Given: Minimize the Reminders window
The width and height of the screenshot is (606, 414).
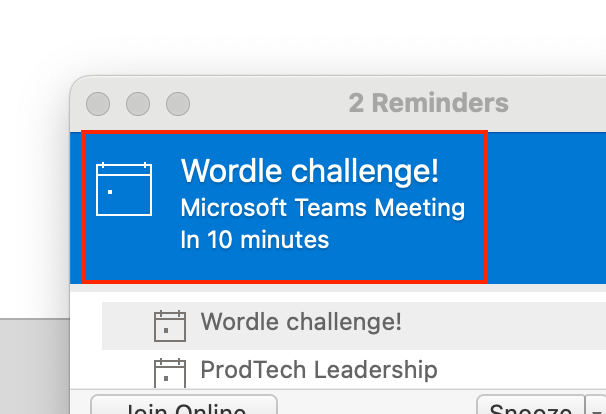Looking at the screenshot, I should (138, 103).
